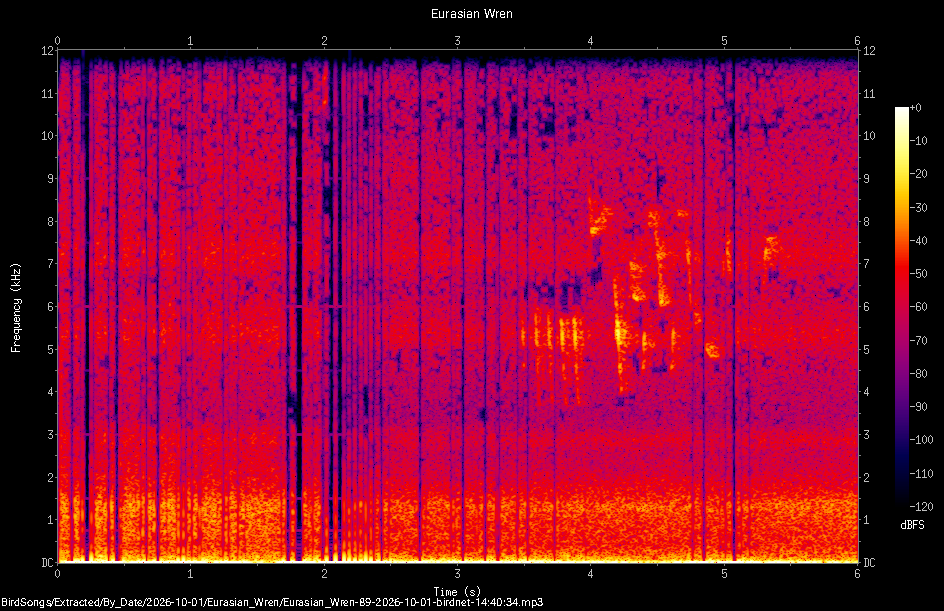Viewport: 944px width, 611px height.
Task: Click the "6" tick on the bottom time axis
Action: (857, 574)
